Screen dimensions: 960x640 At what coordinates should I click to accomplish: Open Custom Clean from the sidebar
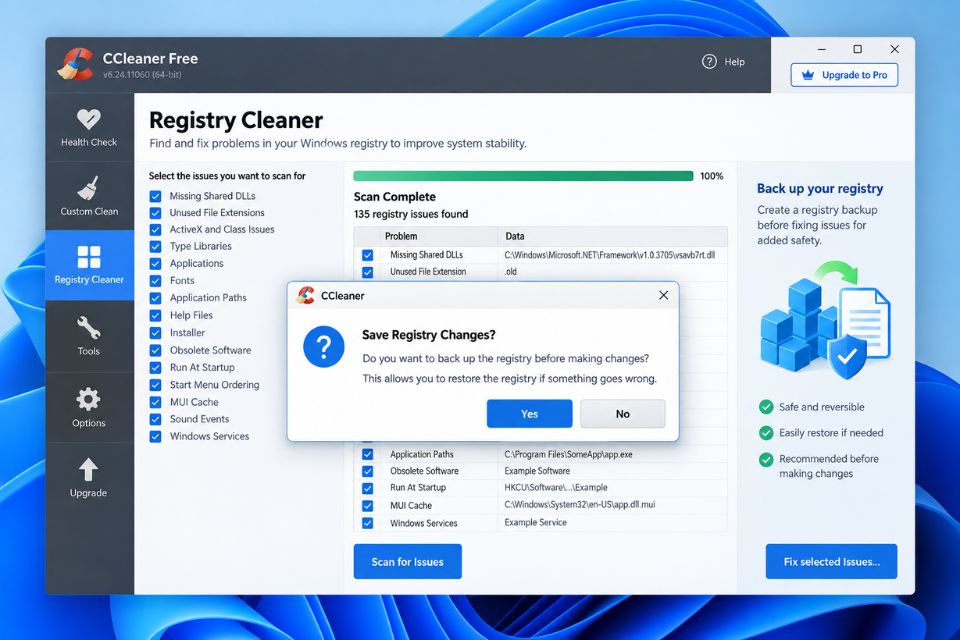[x=89, y=197]
